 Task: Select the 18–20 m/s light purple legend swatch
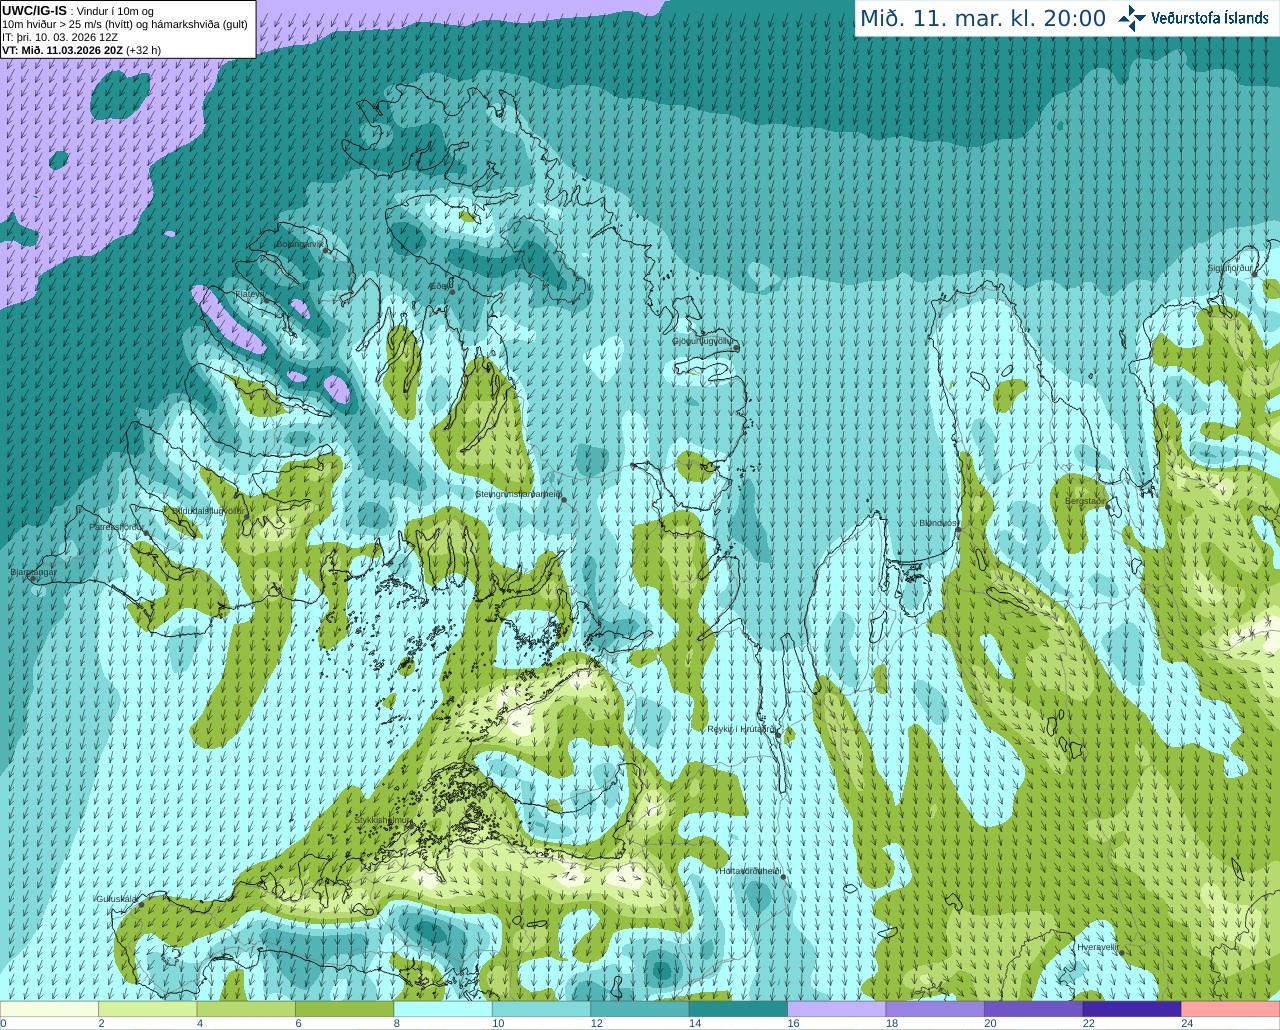click(x=935, y=1009)
